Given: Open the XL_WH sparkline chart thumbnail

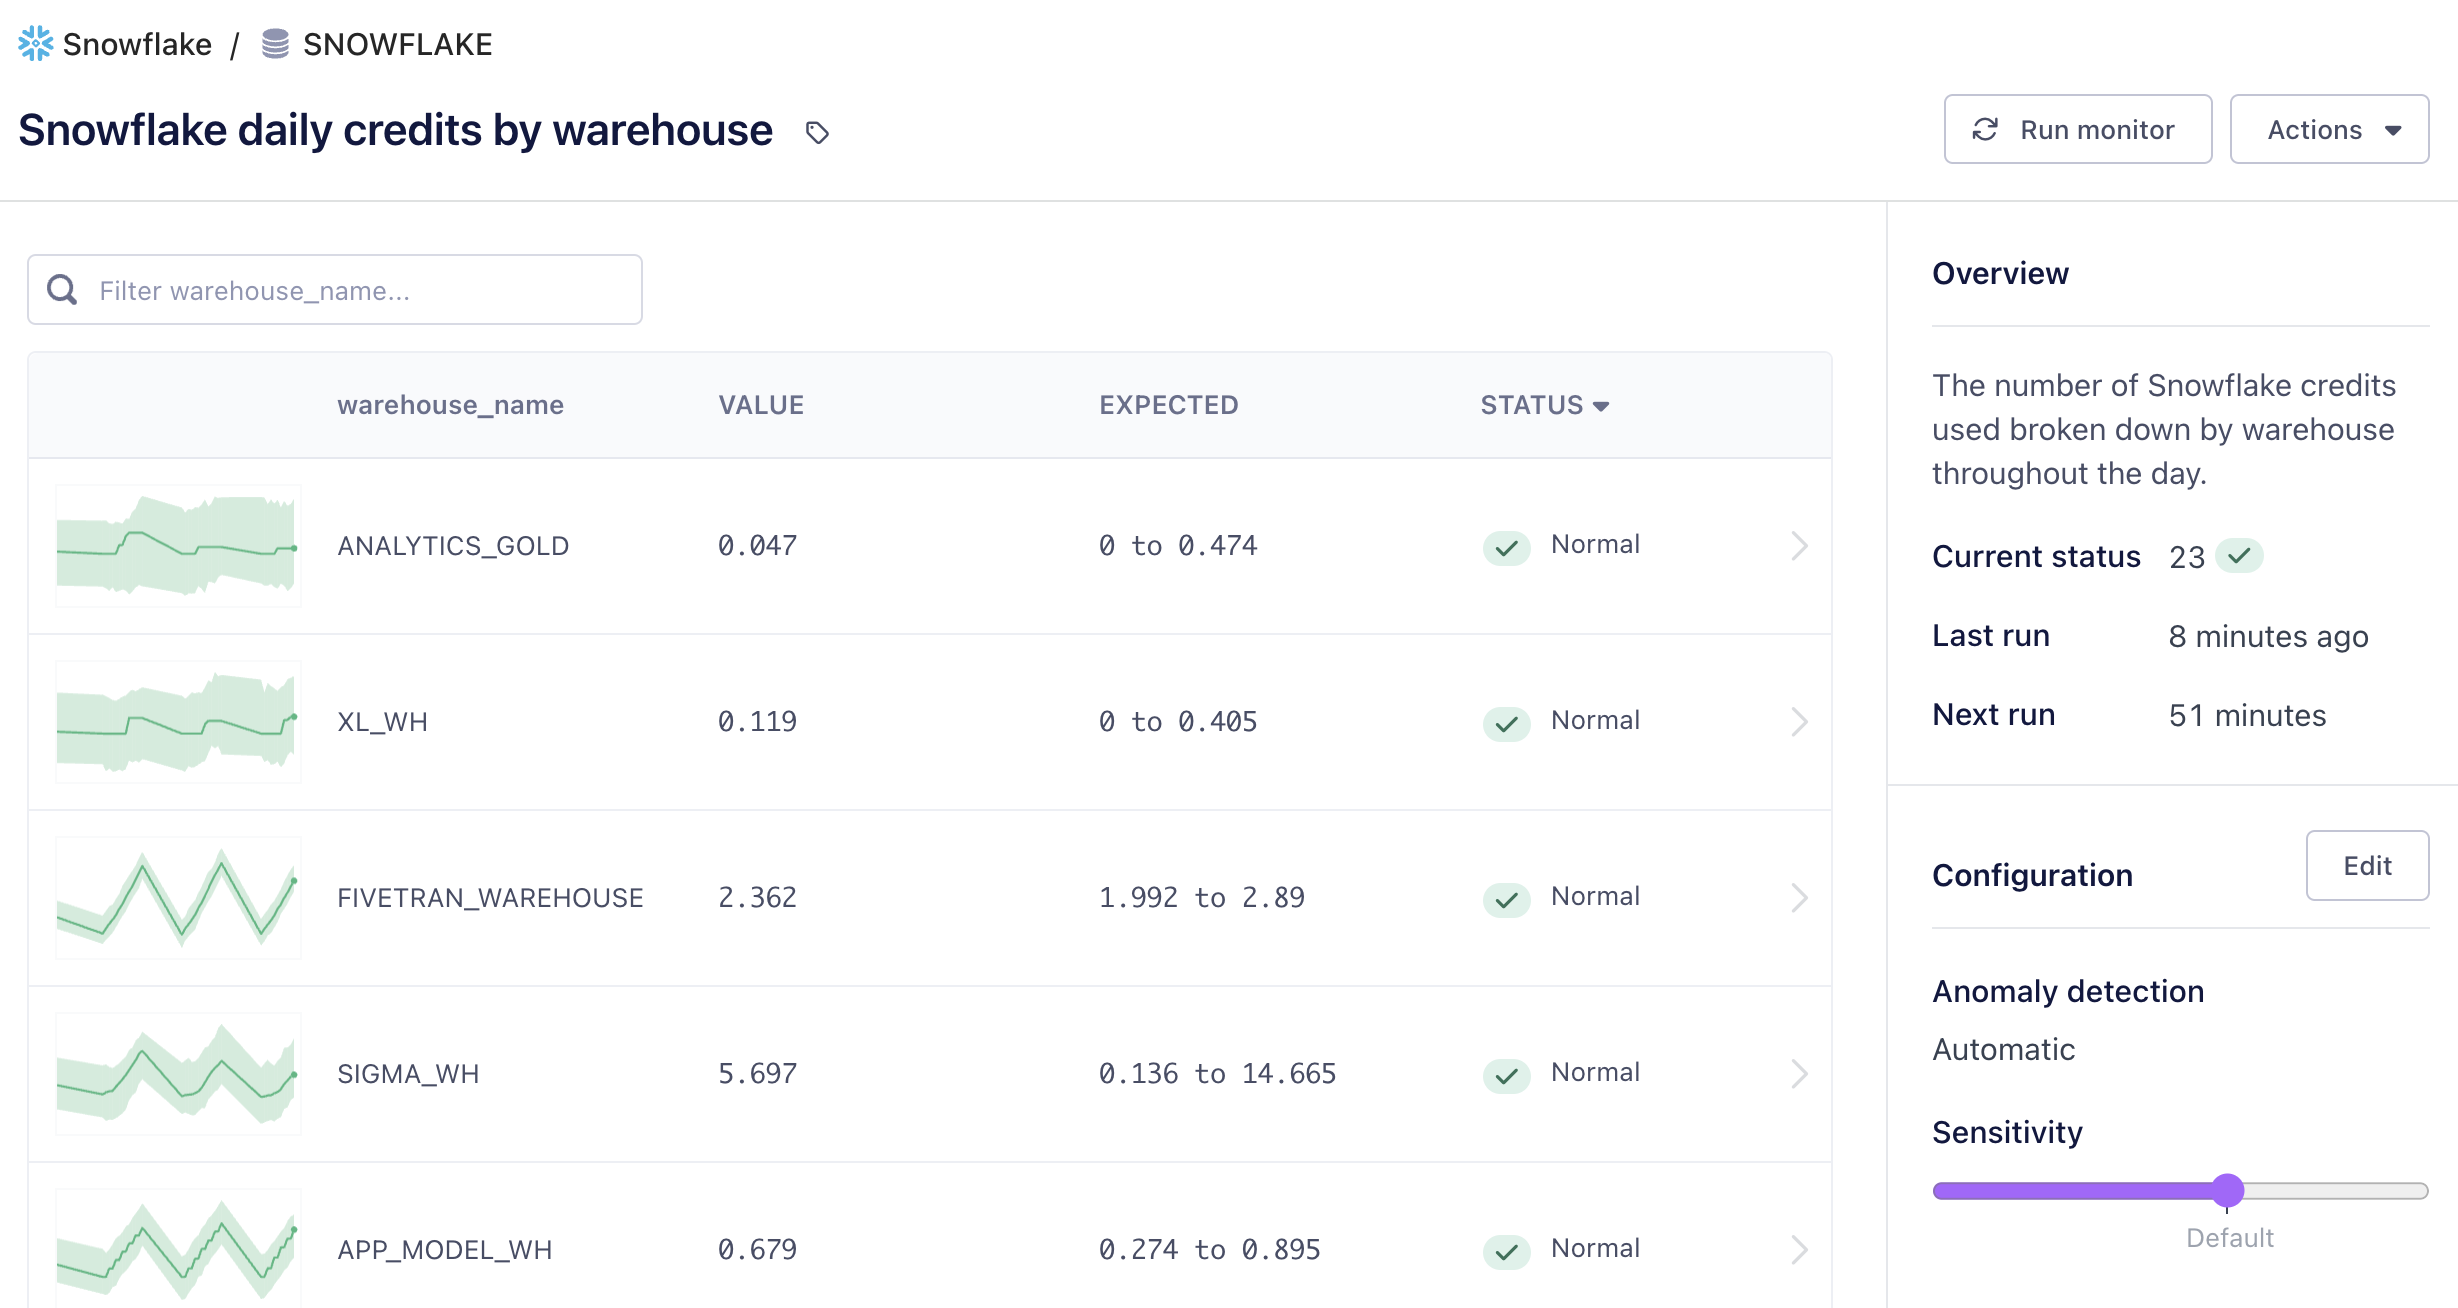Looking at the screenshot, I should (178, 722).
